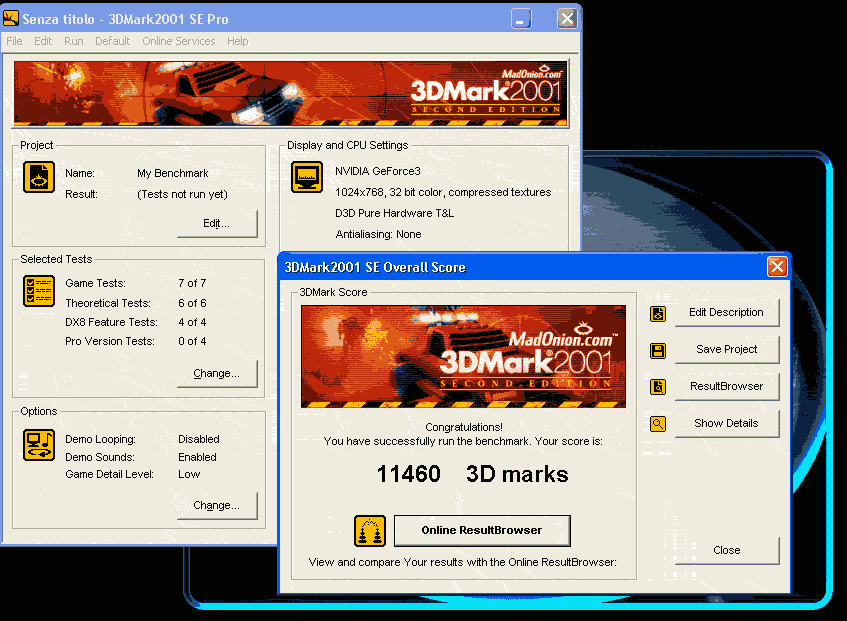Click the Game Detail Level 'Low' value
The width and height of the screenshot is (847, 621).
pyautogui.click(x=189, y=474)
